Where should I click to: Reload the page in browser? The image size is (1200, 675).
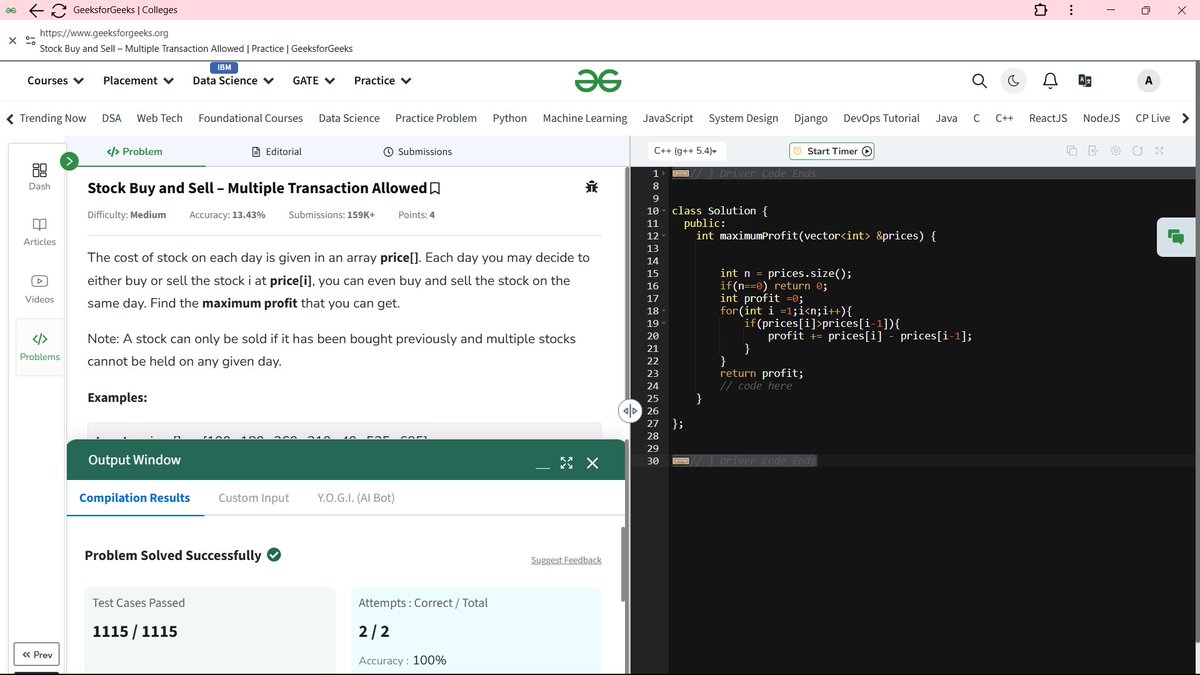point(58,10)
